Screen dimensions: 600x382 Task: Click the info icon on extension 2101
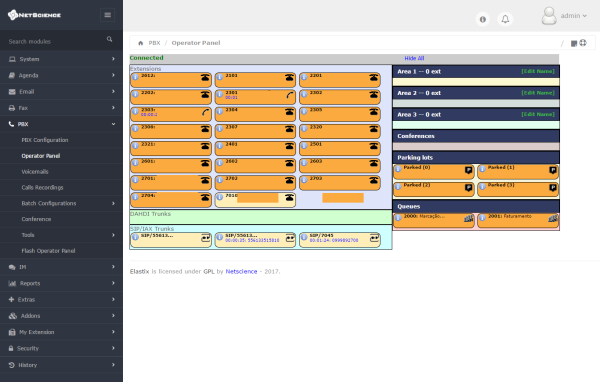coord(220,77)
